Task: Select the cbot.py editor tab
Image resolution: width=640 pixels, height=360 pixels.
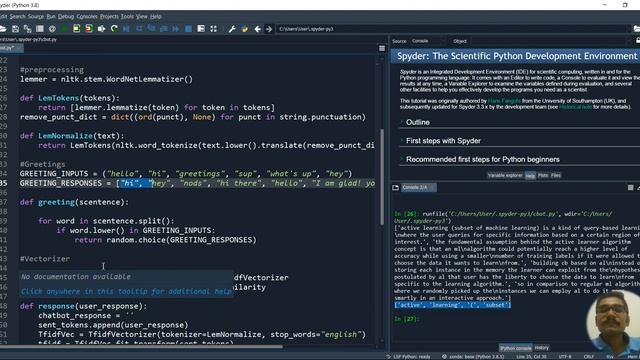Action: pyautogui.click(x=10, y=48)
